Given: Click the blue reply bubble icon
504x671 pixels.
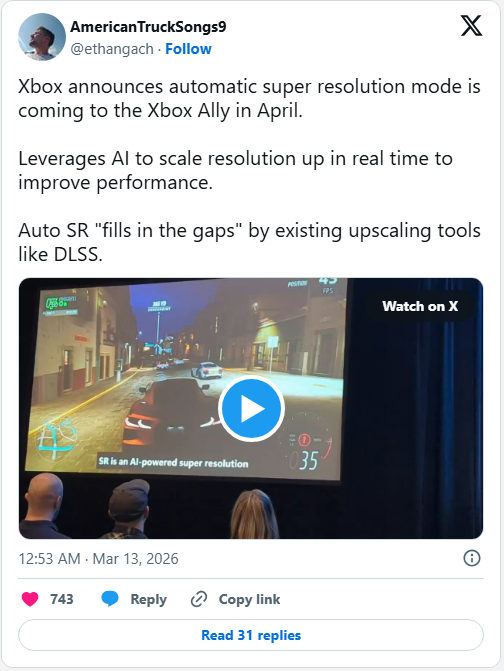Looking at the screenshot, I should [110, 599].
